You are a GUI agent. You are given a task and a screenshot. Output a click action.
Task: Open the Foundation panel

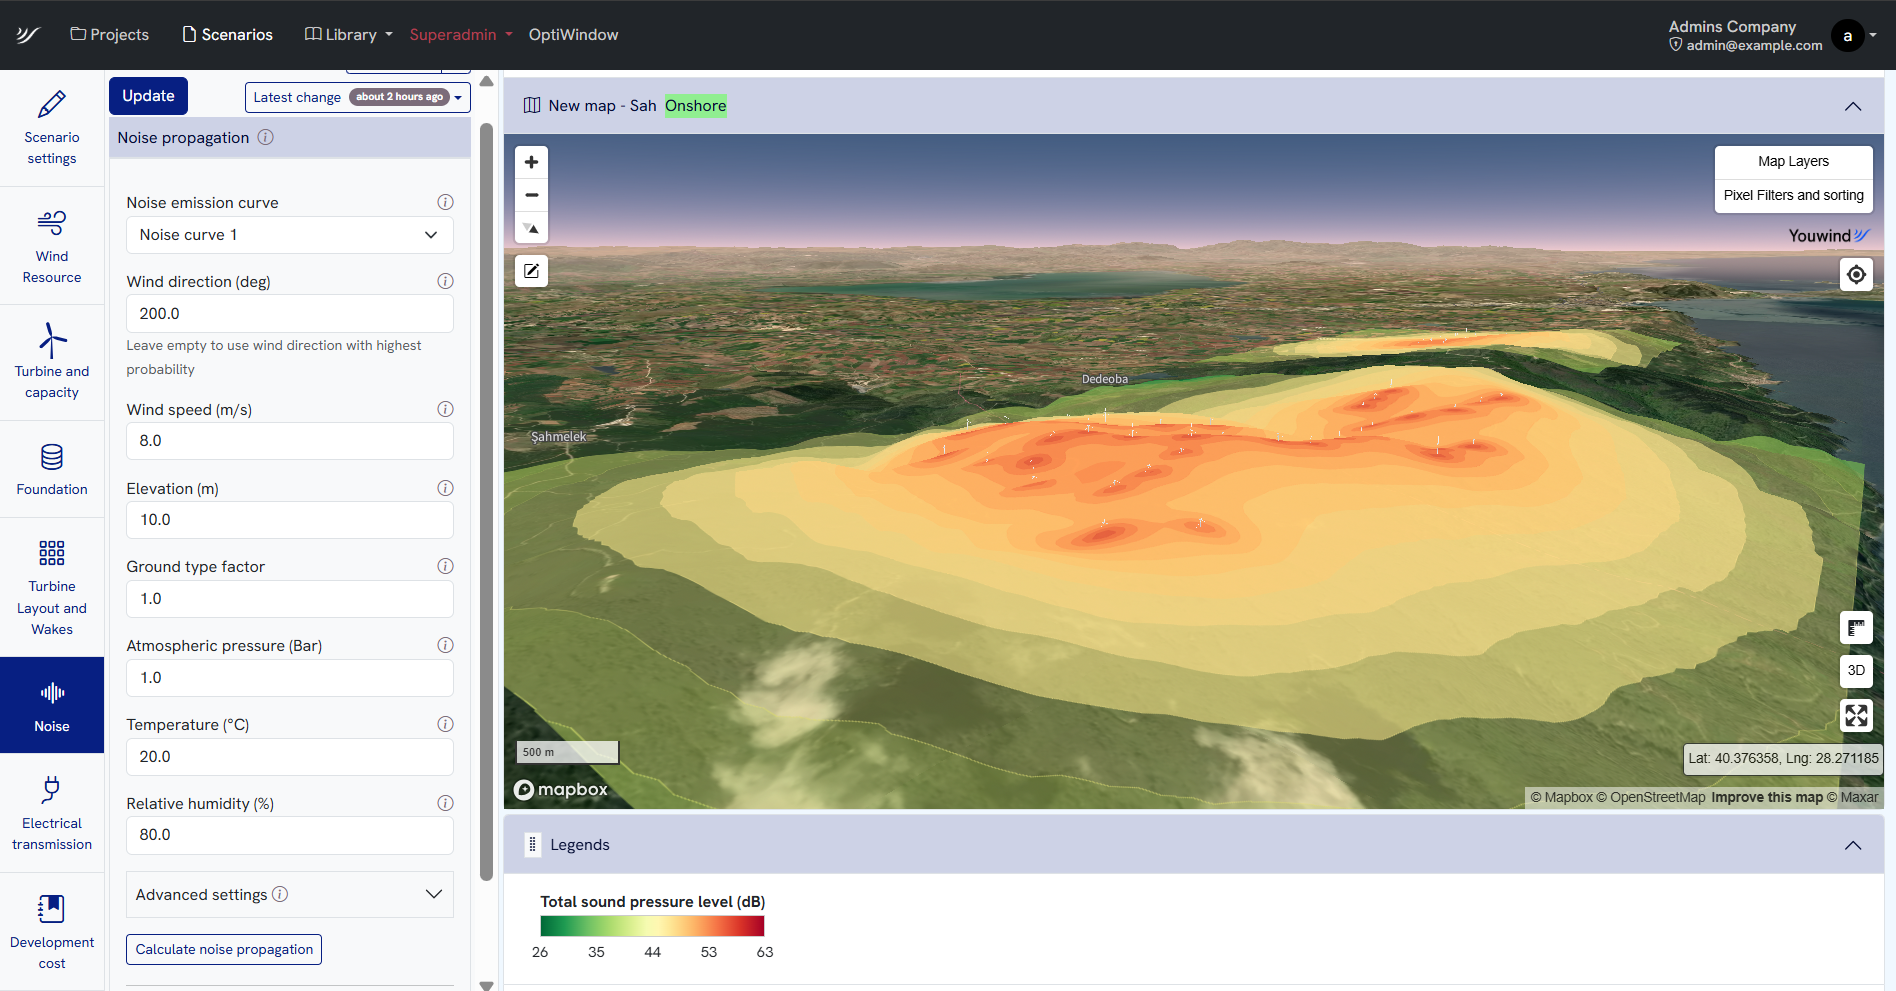coord(52,469)
